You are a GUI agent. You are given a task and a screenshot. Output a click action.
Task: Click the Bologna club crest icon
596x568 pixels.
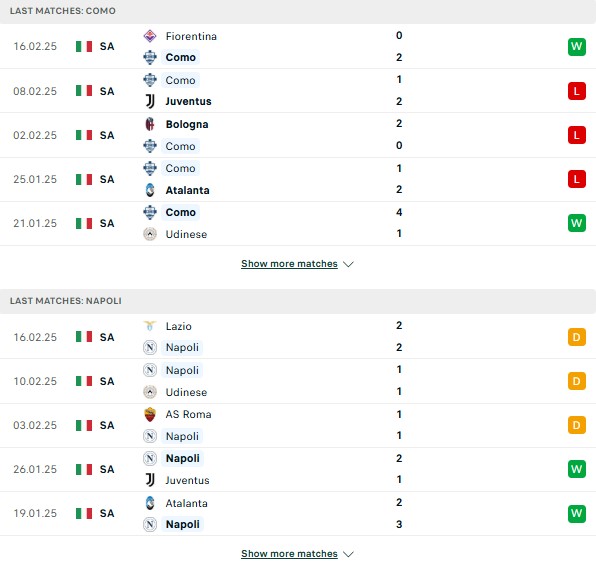tap(150, 124)
